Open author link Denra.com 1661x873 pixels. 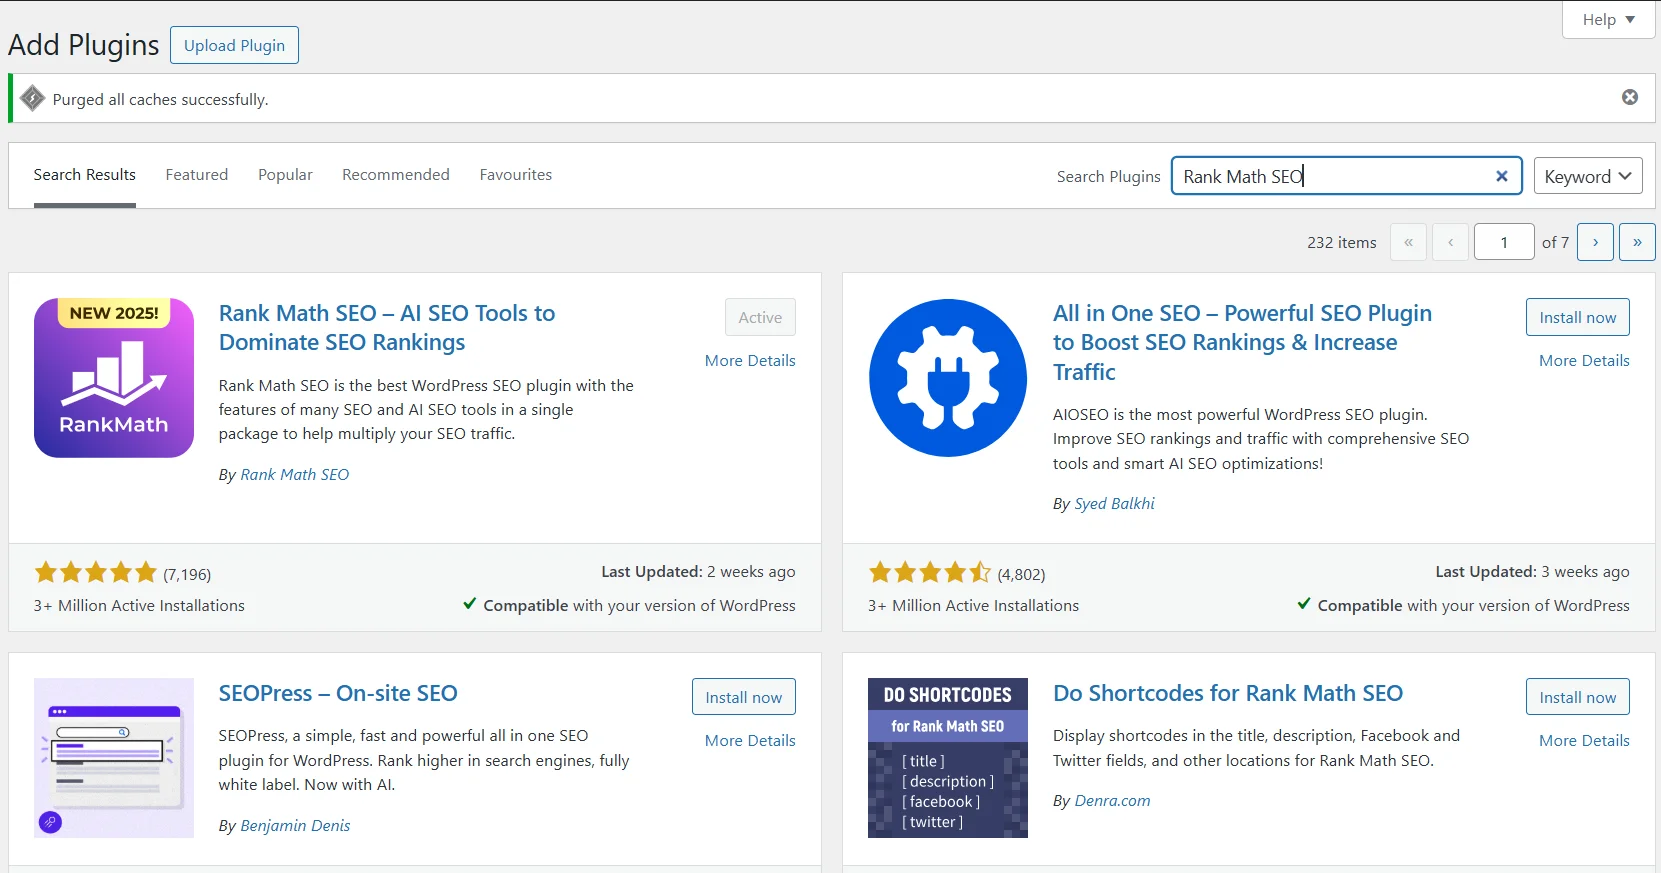point(1112,801)
